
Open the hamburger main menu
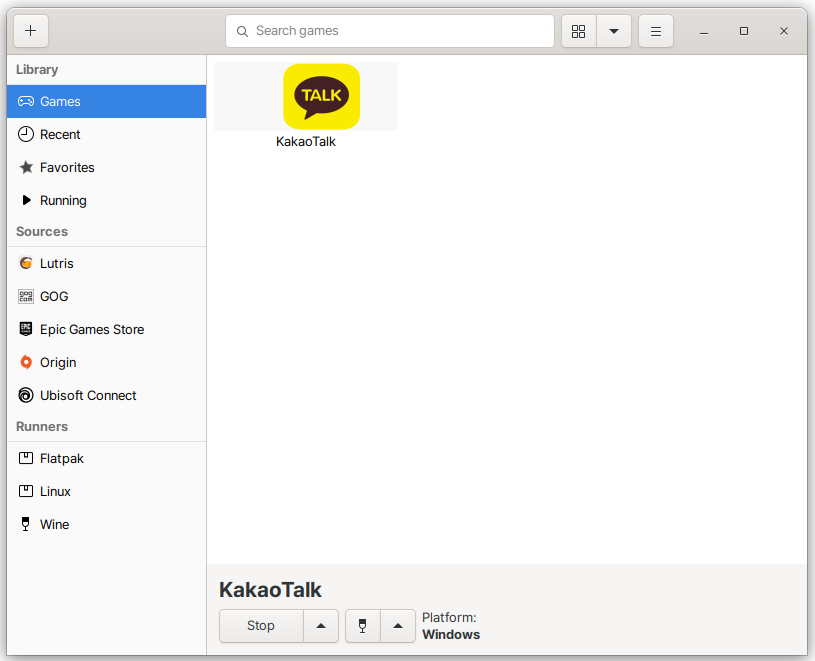(x=656, y=31)
